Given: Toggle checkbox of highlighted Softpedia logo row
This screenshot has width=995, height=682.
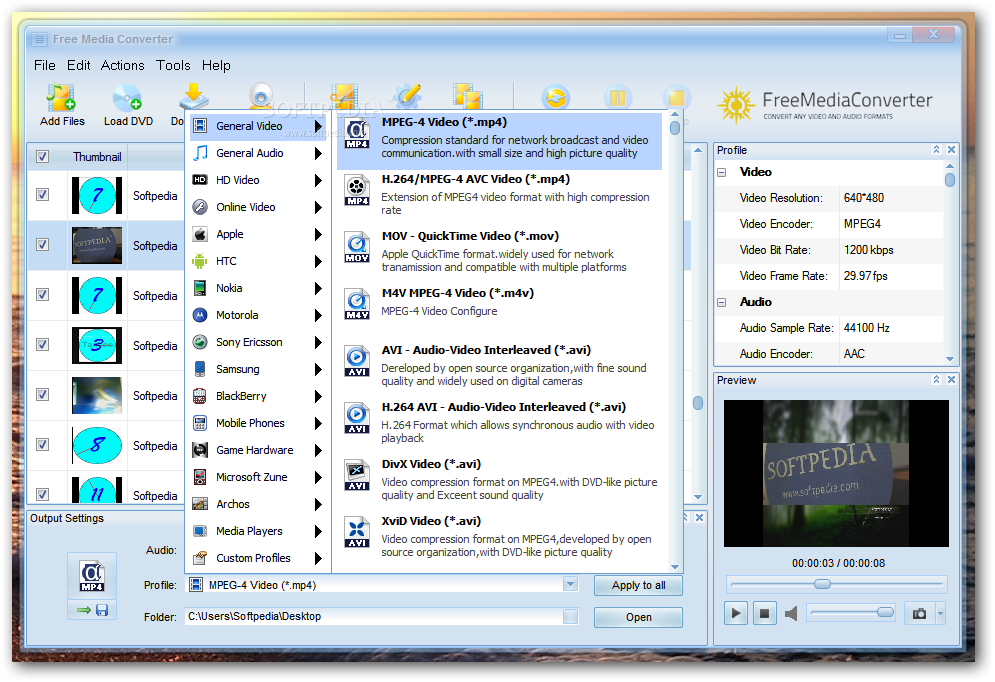Looking at the screenshot, I should pos(43,245).
